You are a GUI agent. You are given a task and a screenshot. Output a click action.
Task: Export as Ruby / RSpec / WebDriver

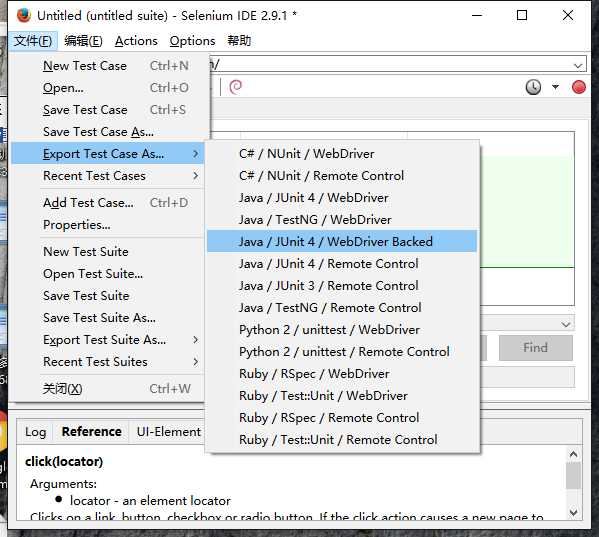(x=342, y=374)
